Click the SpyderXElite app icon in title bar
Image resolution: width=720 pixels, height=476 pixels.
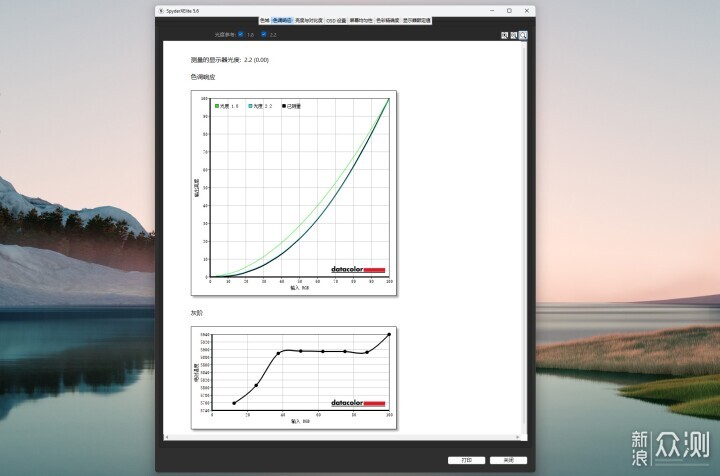tap(162, 10)
